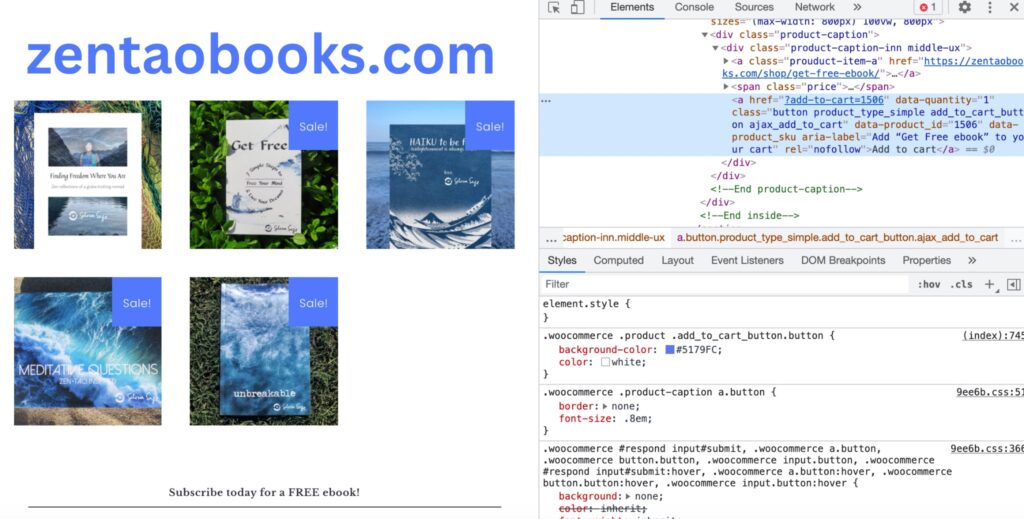1024x519 pixels.
Task: Expand the prouduct-item-a anchor node
Action: [726, 61]
